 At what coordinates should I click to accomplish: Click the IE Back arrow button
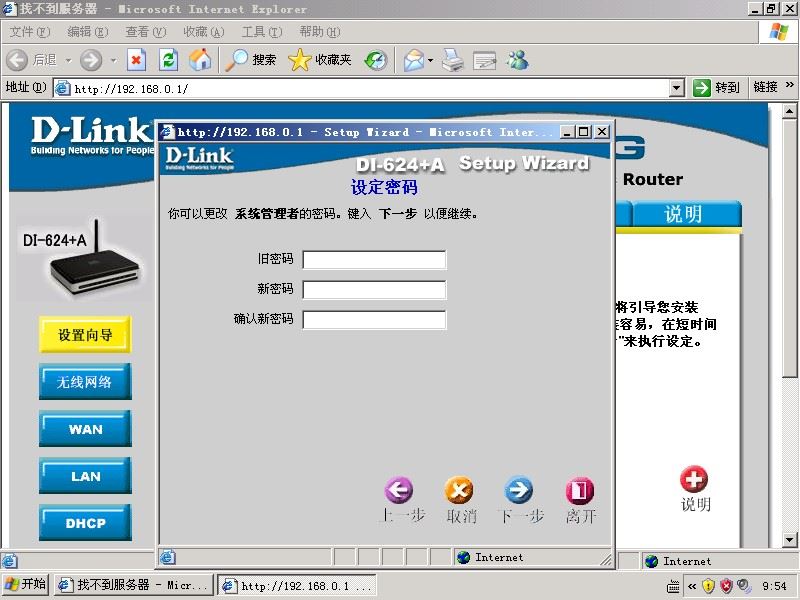pos(17,60)
